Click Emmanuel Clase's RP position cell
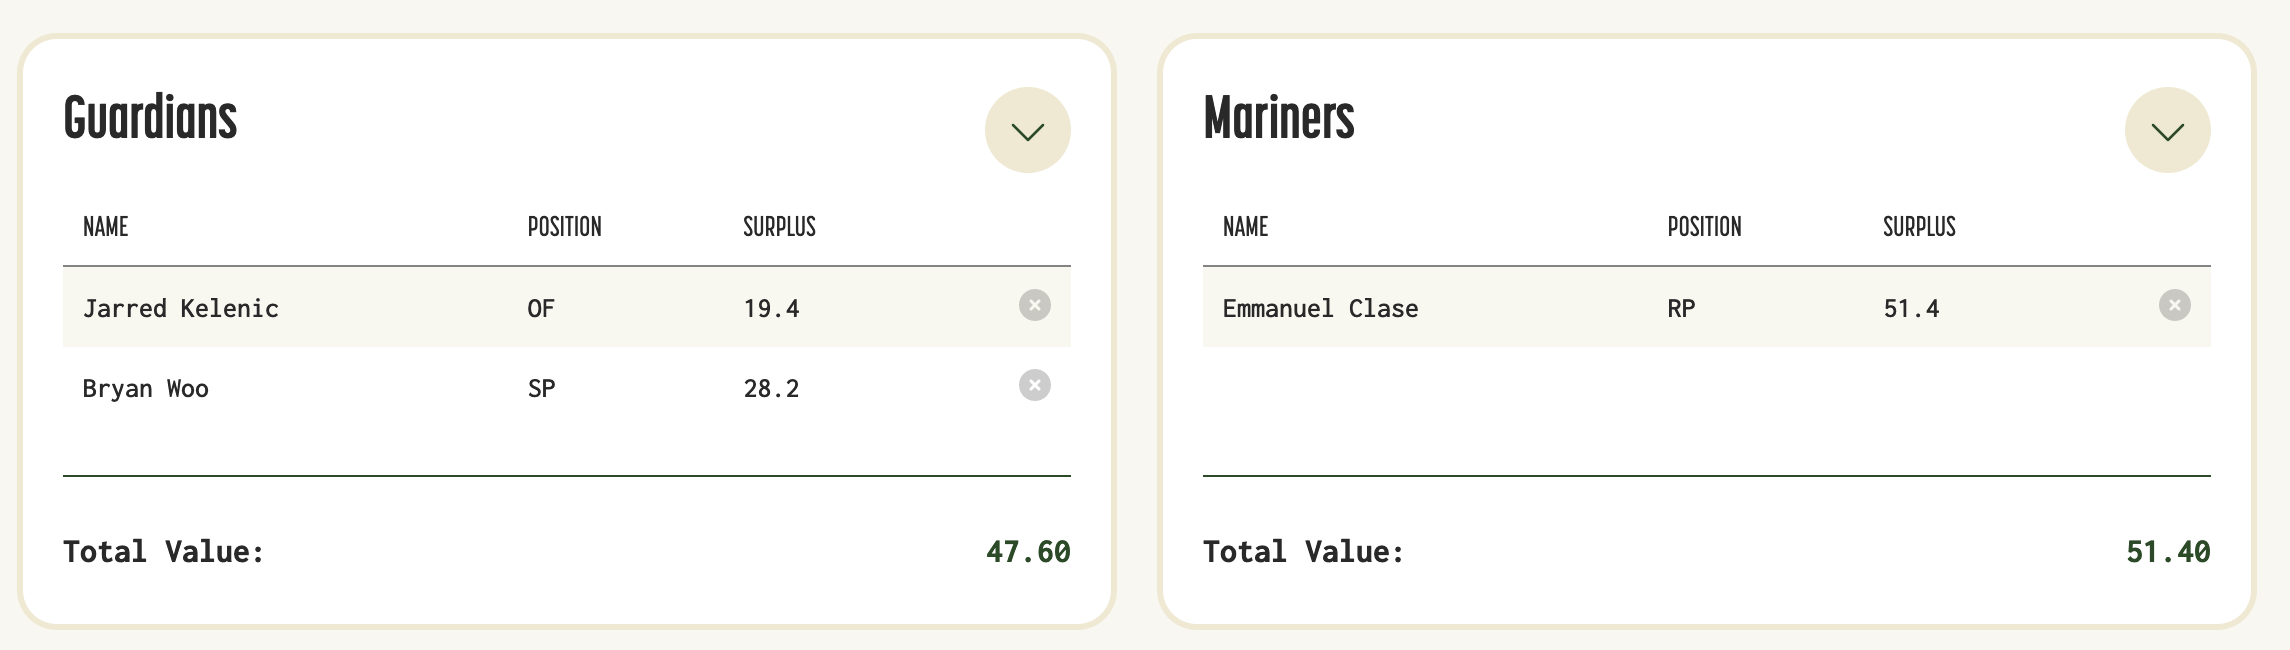This screenshot has width=2290, height=650. pos(1681,308)
